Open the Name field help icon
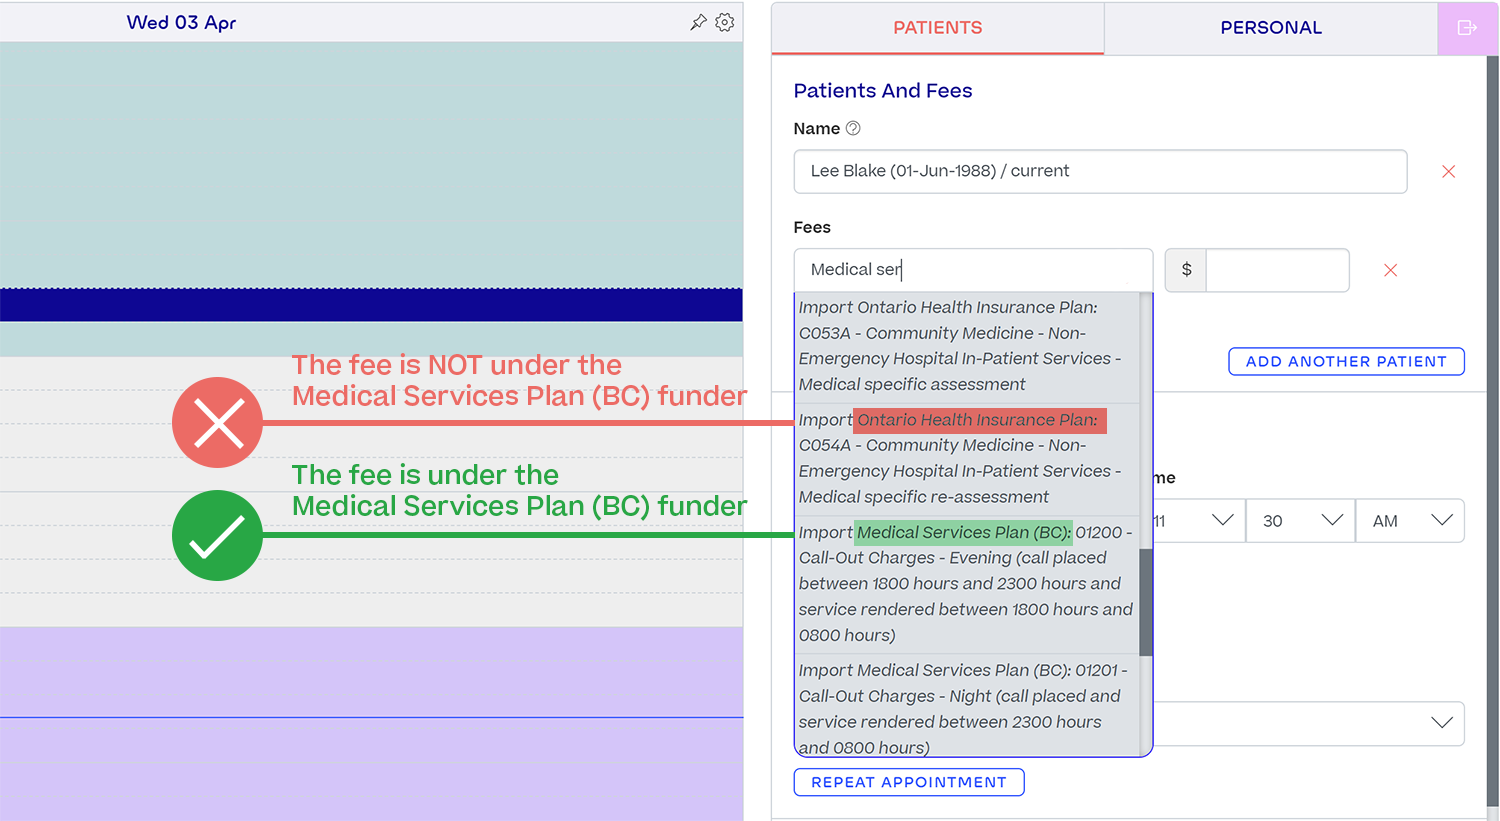Image resolution: width=1500 pixels, height=821 pixels. [x=853, y=128]
